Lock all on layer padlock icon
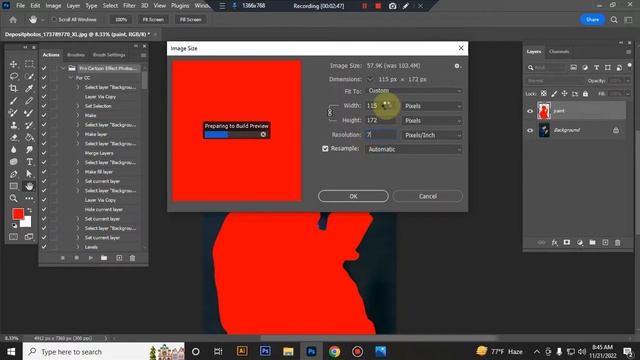 pyautogui.click(x=585, y=93)
